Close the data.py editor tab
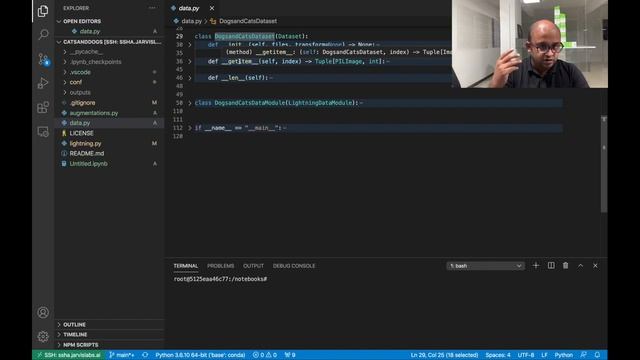Viewport: 640px width, 360px height. 211,8
